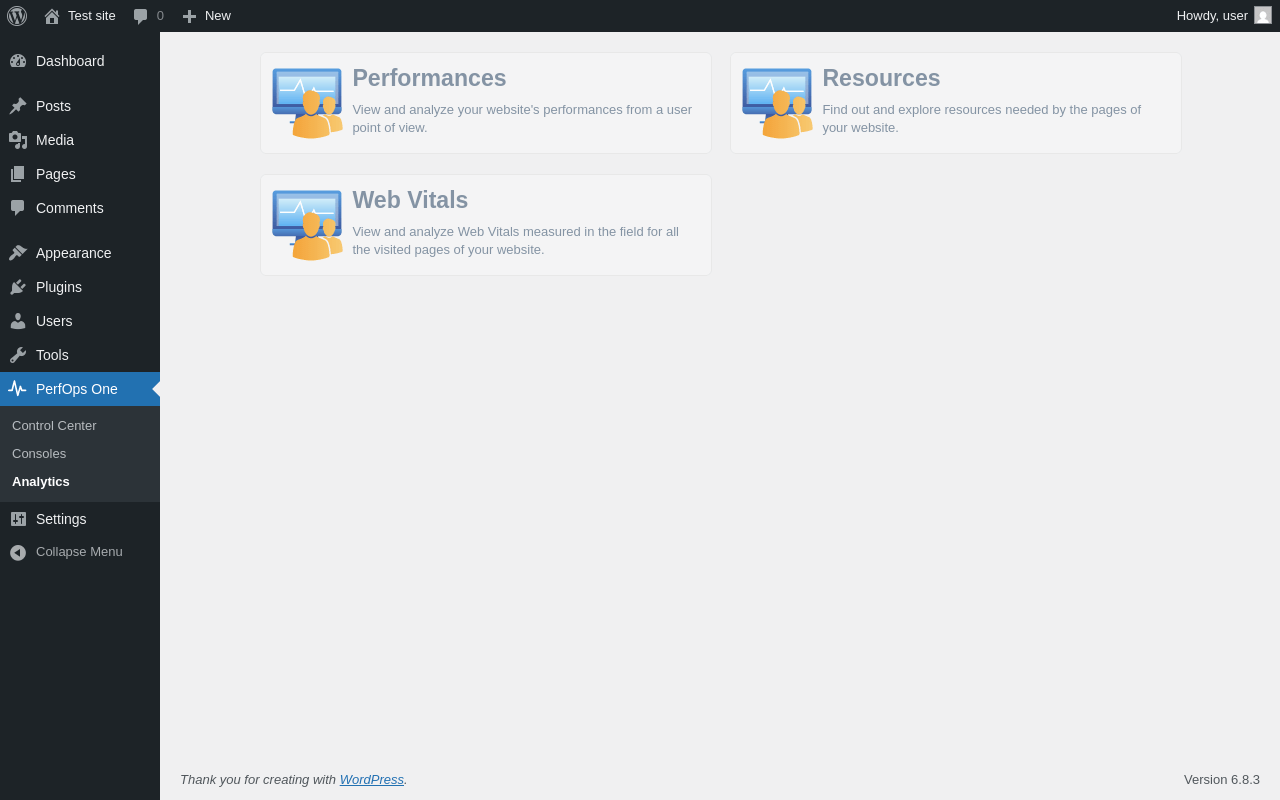Click the New content label
Screen dimensions: 1280x800
218,16
